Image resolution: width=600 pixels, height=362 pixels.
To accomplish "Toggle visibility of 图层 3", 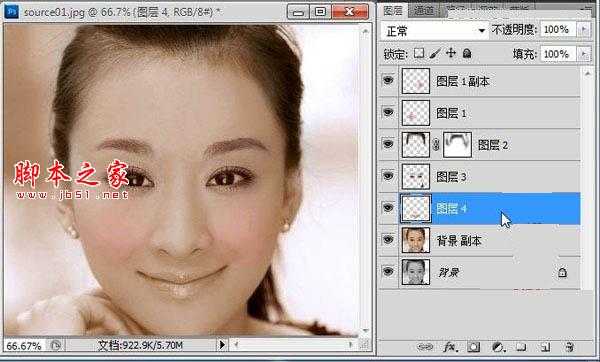I will click(x=388, y=176).
